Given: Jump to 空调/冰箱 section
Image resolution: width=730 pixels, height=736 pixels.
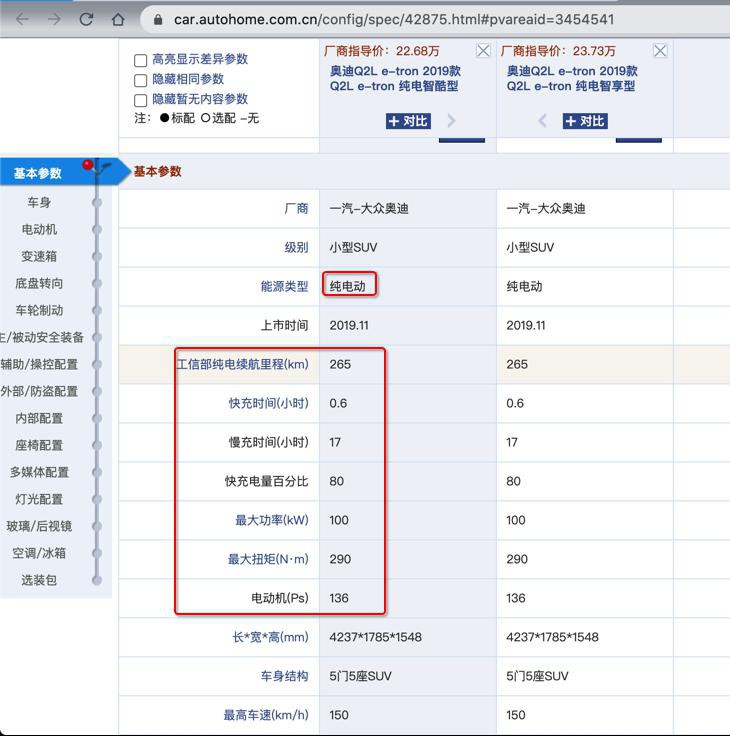Looking at the screenshot, I should (39, 553).
